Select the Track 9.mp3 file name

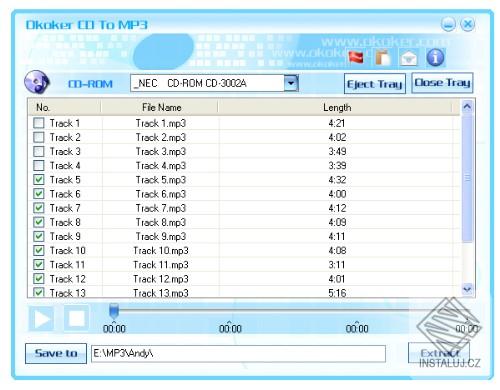[x=161, y=237]
